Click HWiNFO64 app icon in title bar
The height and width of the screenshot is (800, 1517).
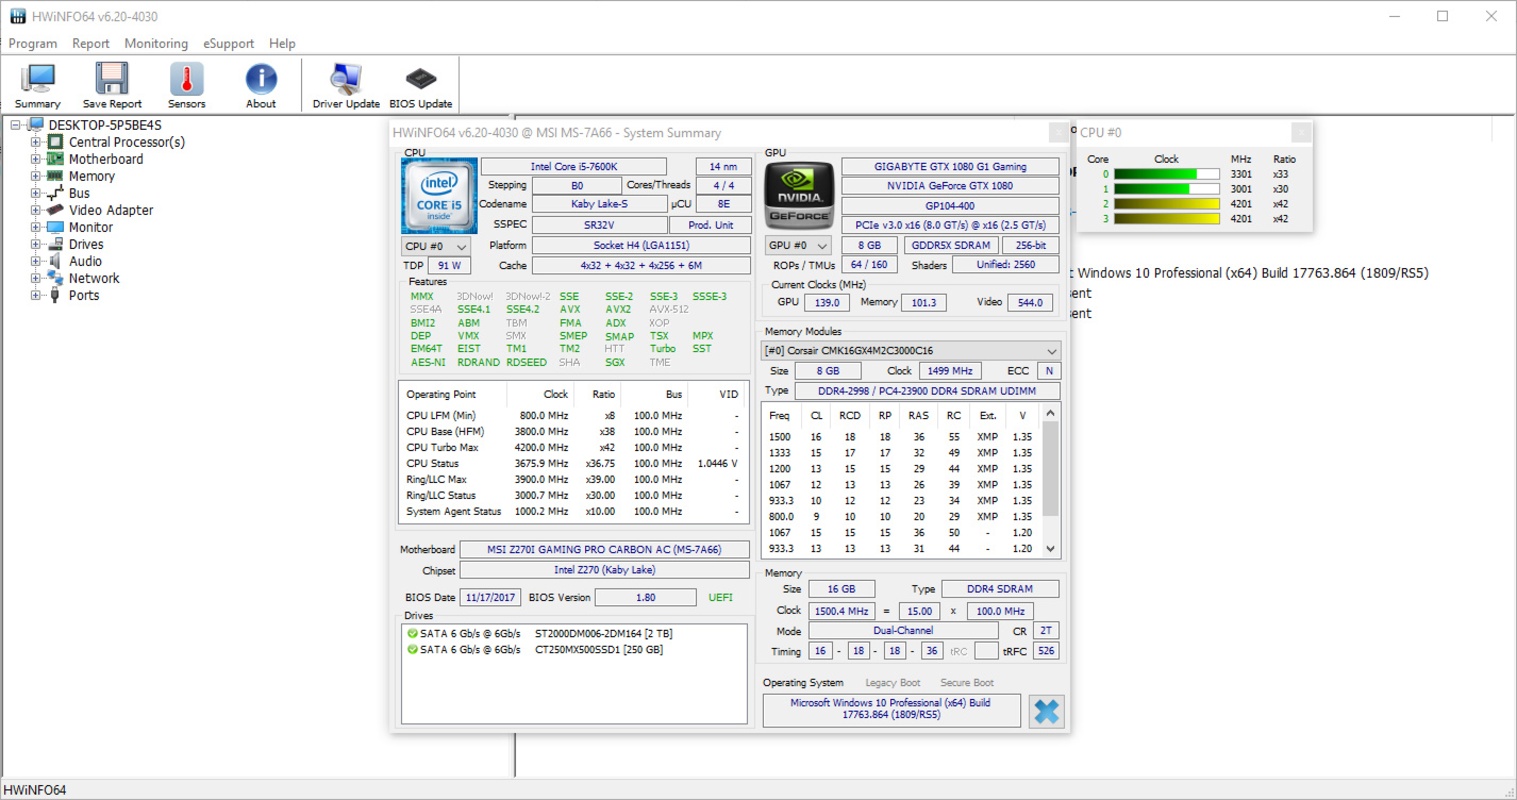point(17,16)
